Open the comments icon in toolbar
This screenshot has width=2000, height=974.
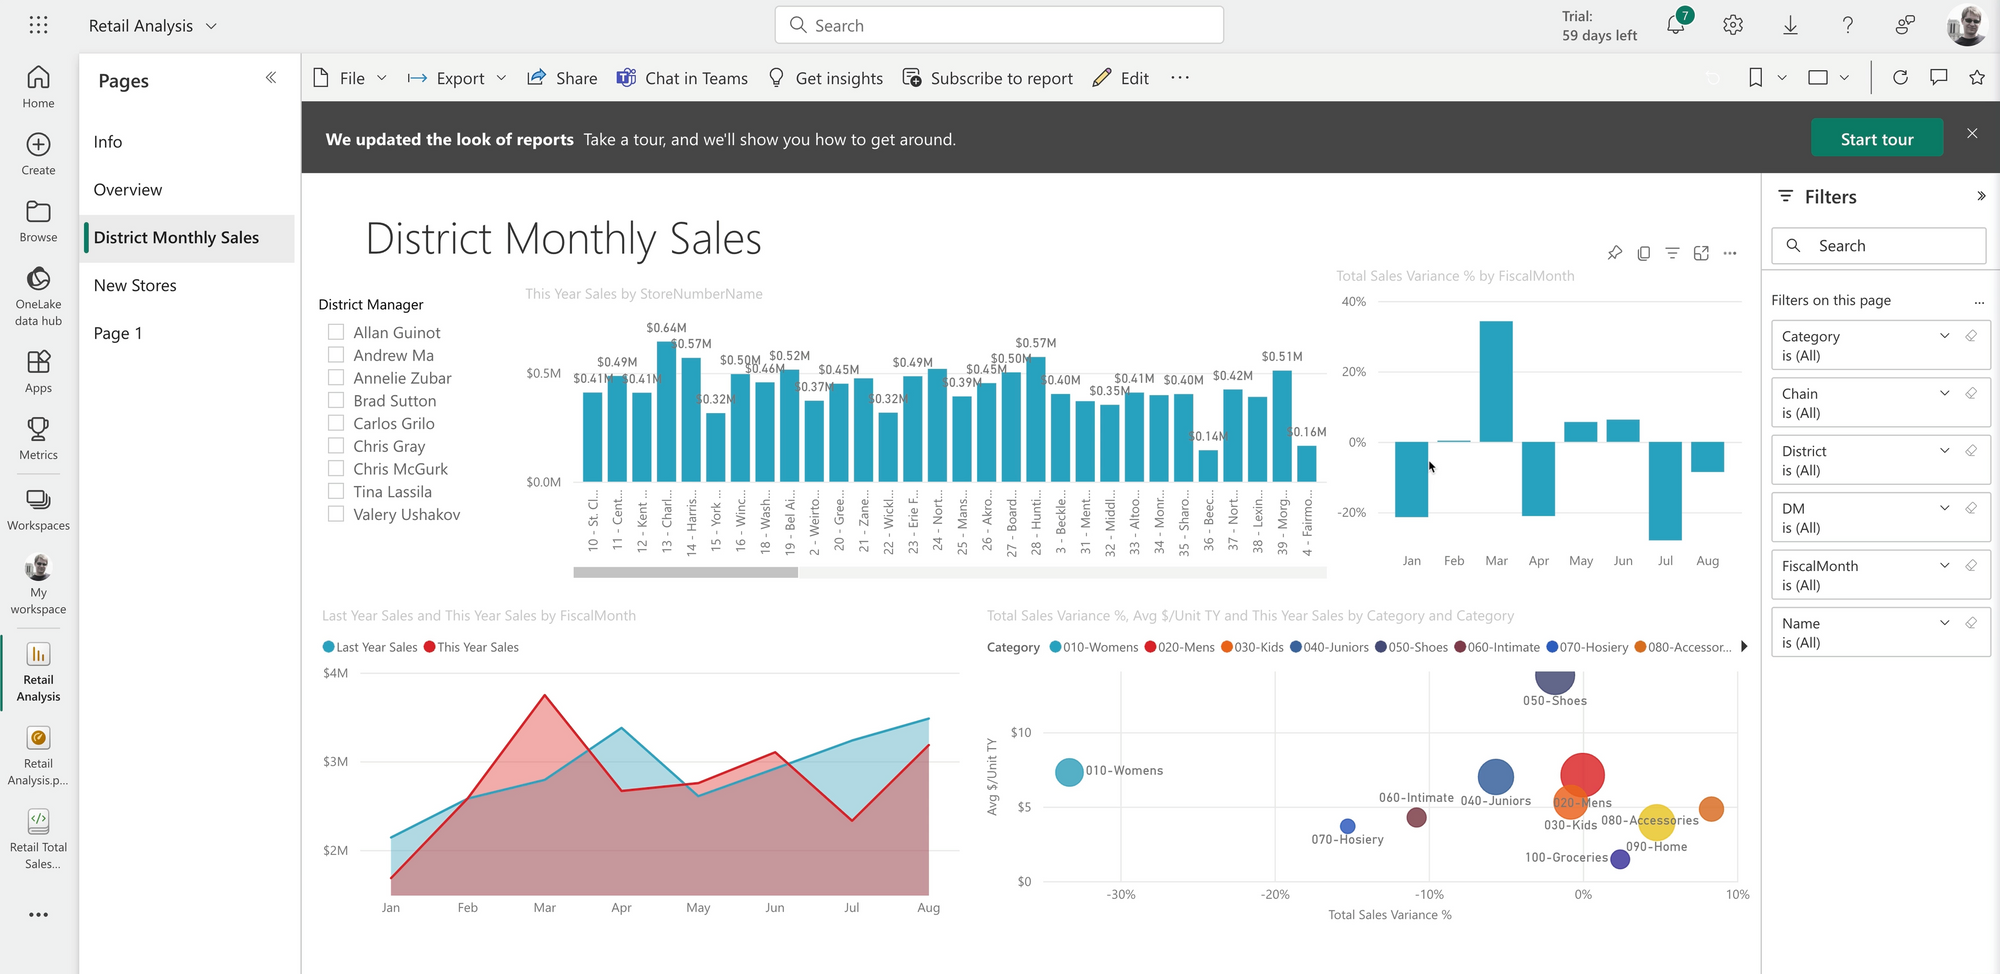pyautogui.click(x=1939, y=78)
